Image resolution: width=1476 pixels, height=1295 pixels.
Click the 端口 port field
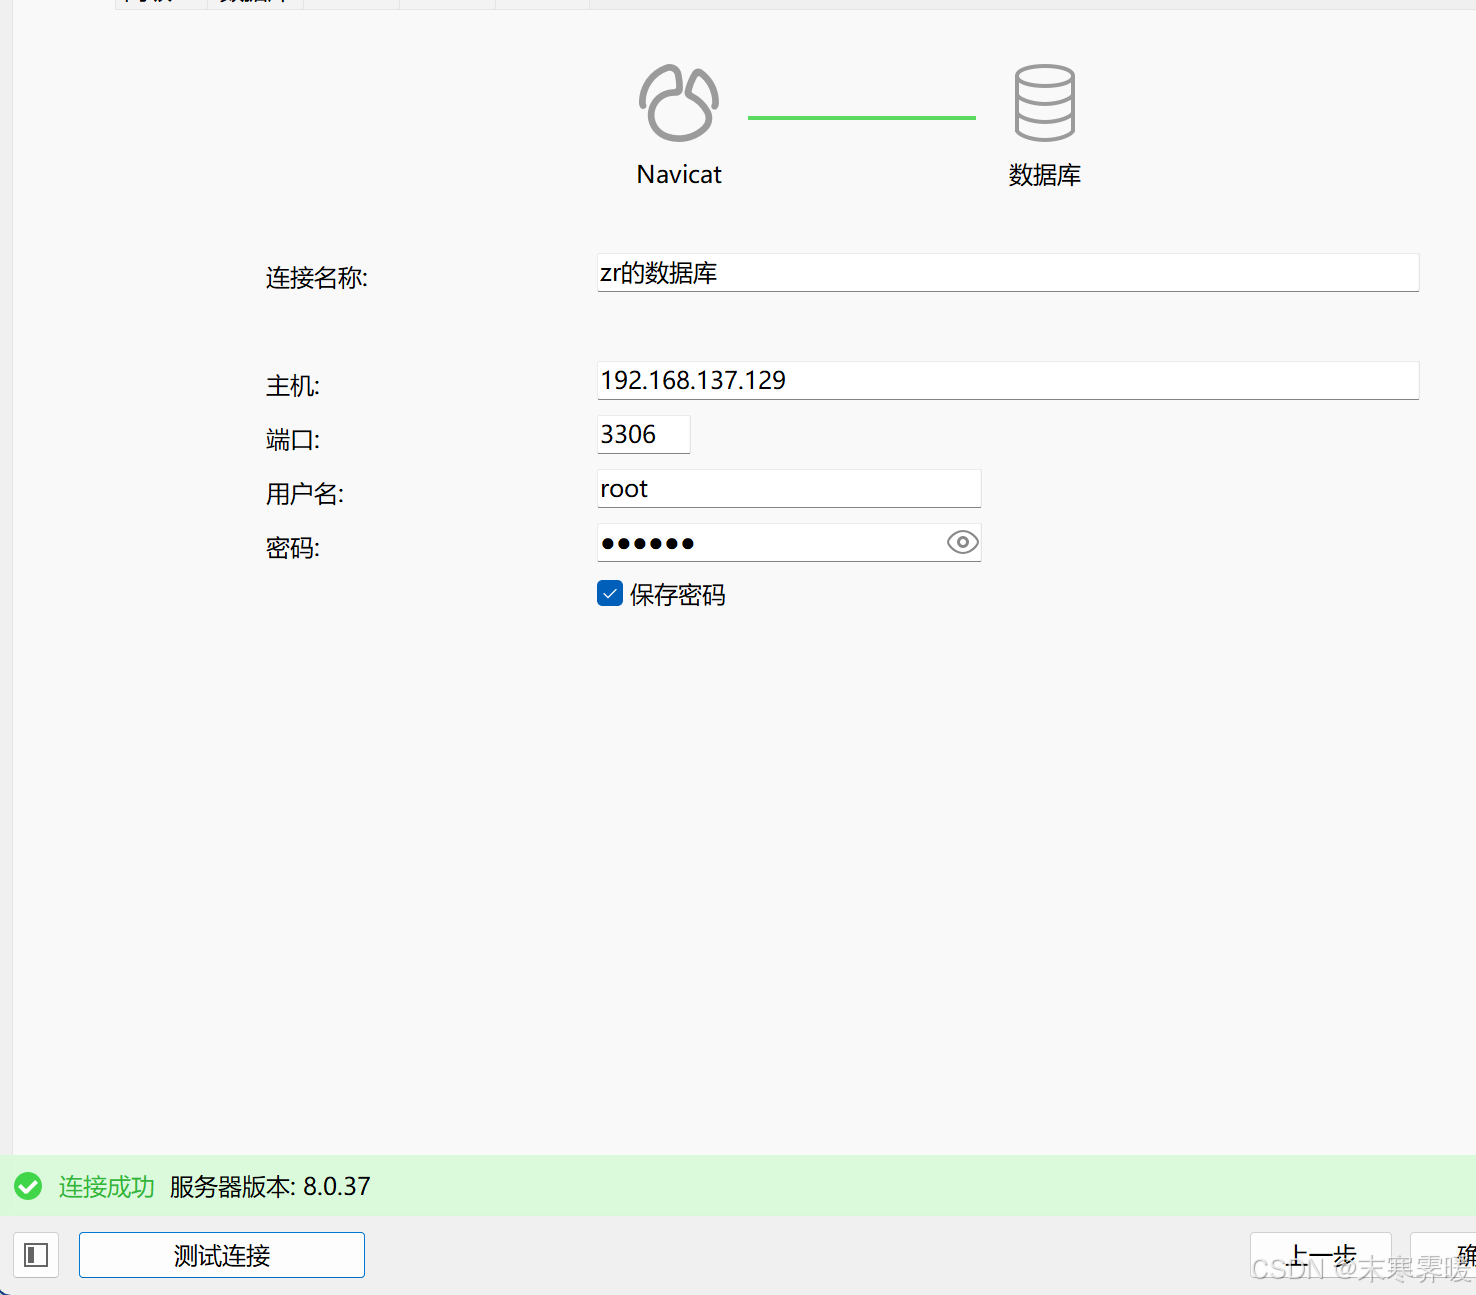[x=644, y=434]
